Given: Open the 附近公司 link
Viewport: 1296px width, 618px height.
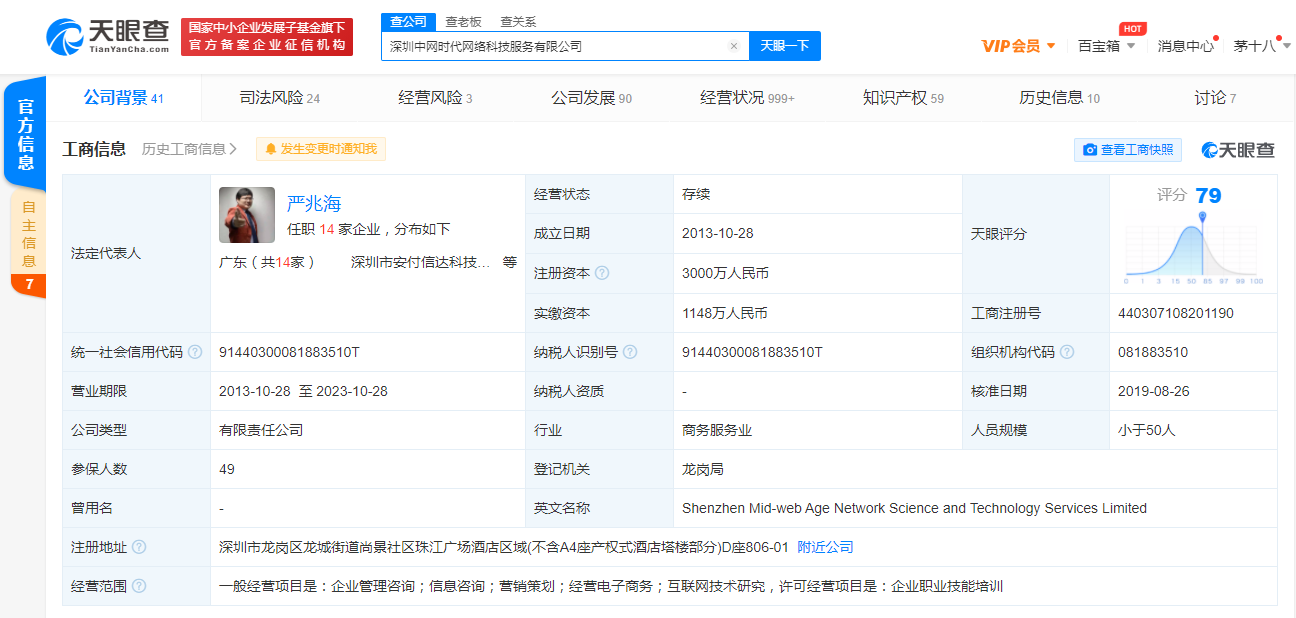Looking at the screenshot, I should (x=826, y=547).
